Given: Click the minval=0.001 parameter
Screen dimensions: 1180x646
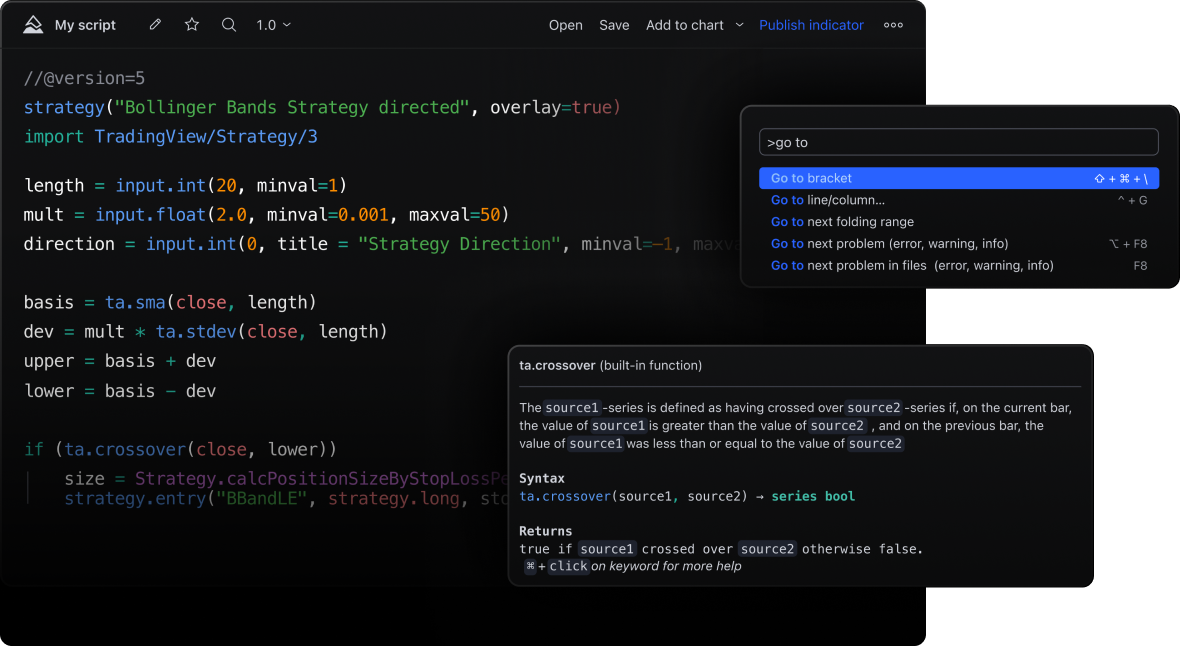Looking at the screenshot, I should pyautogui.click(x=327, y=215).
